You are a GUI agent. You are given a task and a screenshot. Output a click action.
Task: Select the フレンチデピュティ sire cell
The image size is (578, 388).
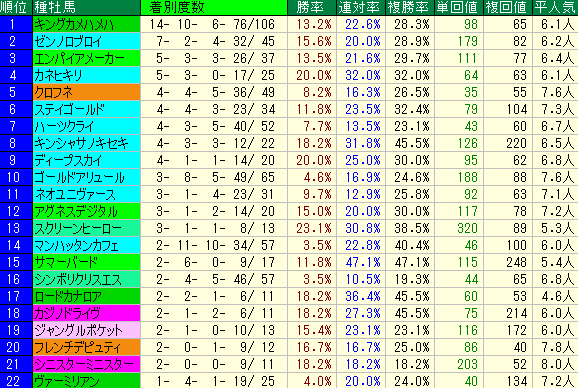[x=86, y=347]
